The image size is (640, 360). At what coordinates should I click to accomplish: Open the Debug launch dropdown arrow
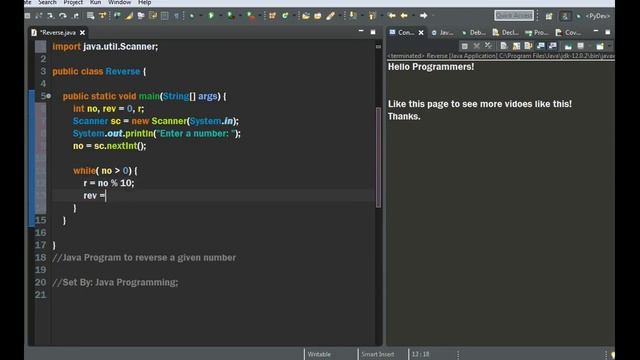[200, 16]
